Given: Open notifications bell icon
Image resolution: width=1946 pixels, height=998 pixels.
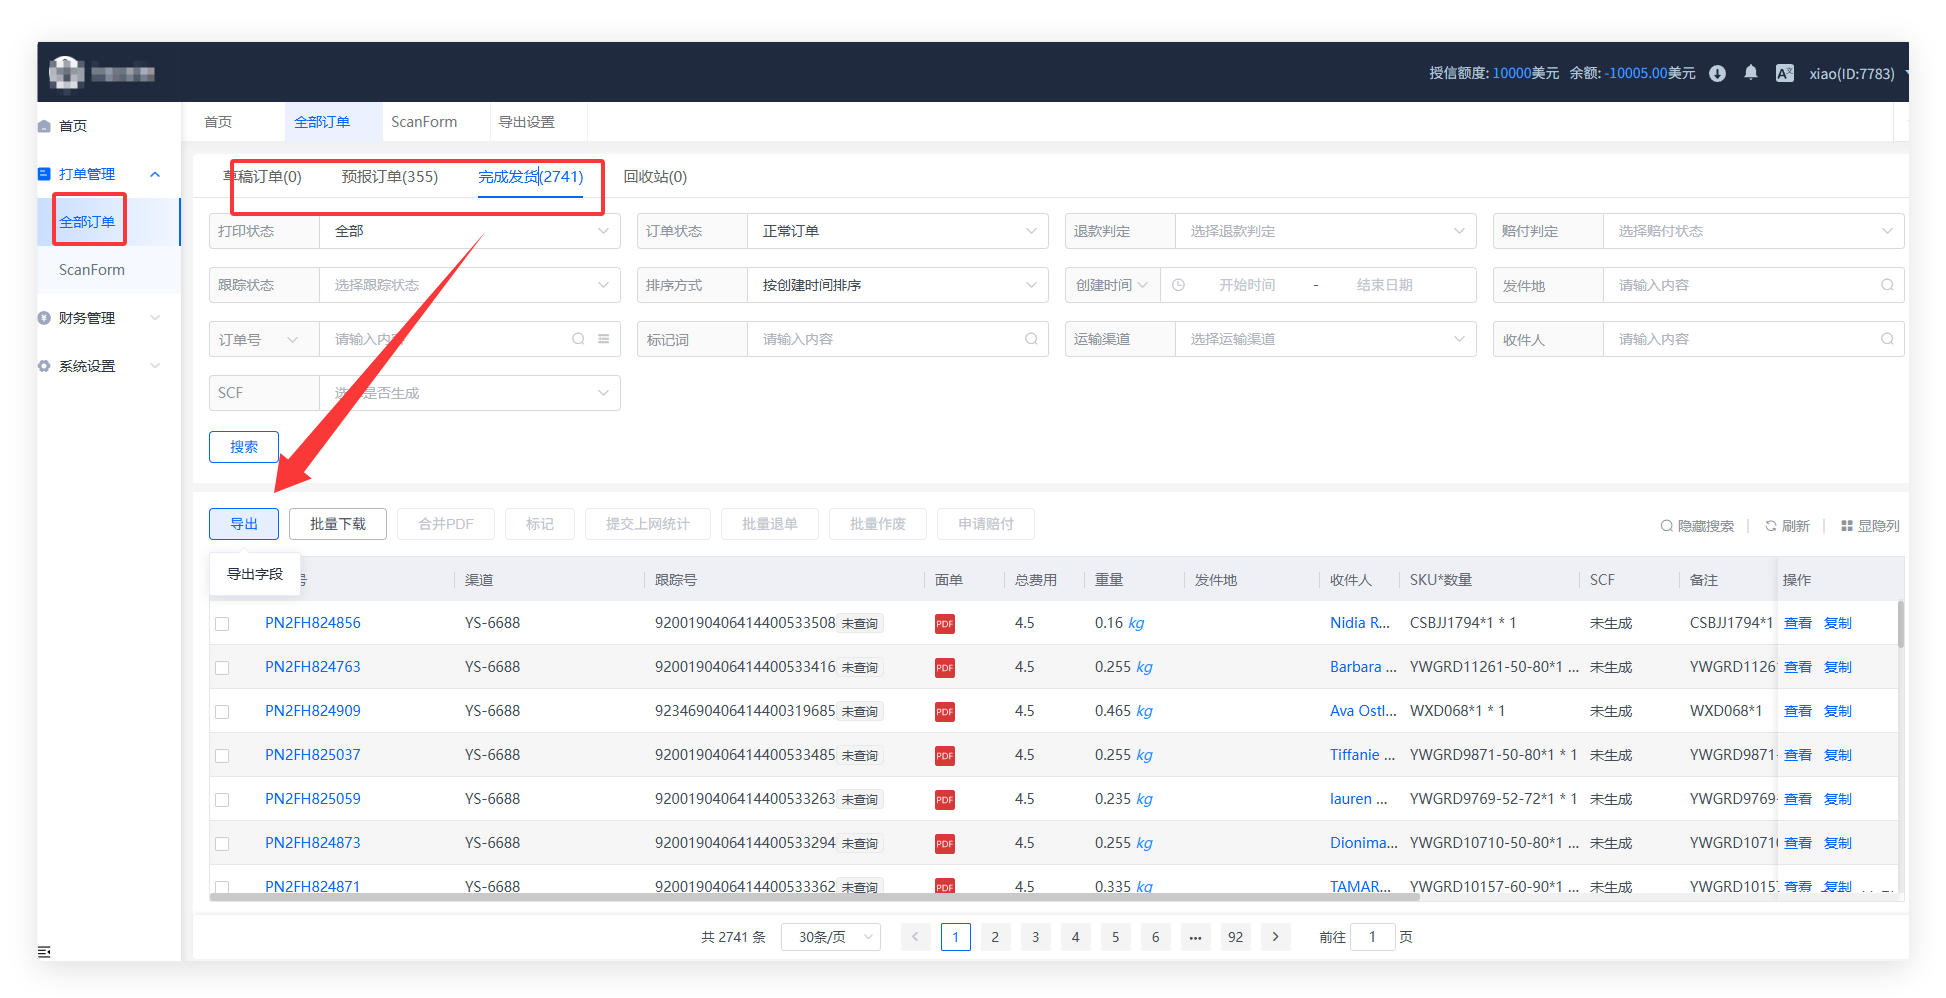Looking at the screenshot, I should click(x=1750, y=73).
